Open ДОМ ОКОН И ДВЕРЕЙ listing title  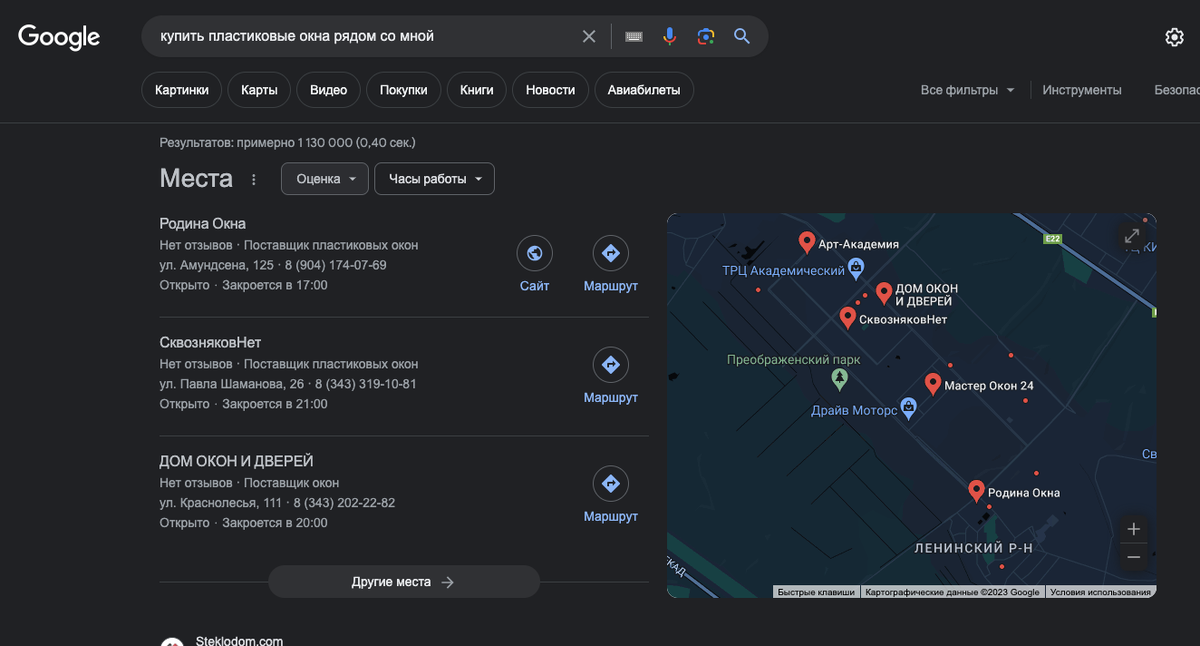tap(237, 461)
